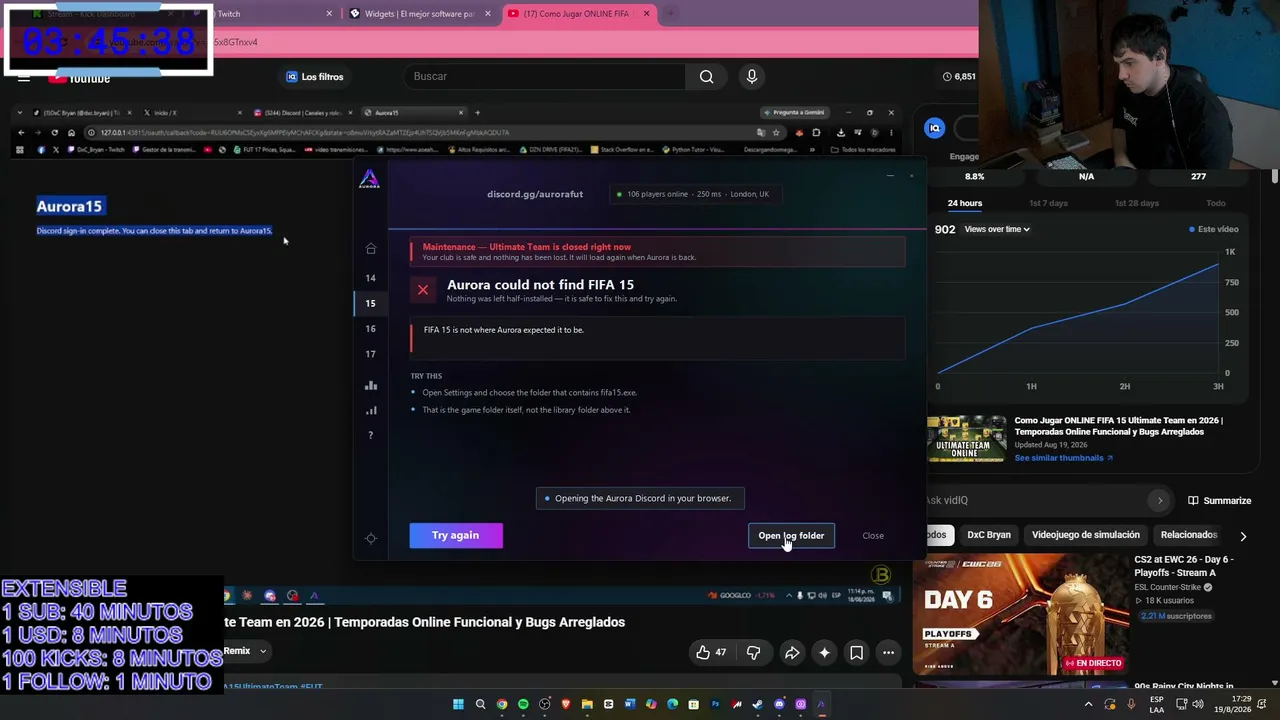
Task: Click the sparkle AI icon under video
Action: click(x=824, y=653)
